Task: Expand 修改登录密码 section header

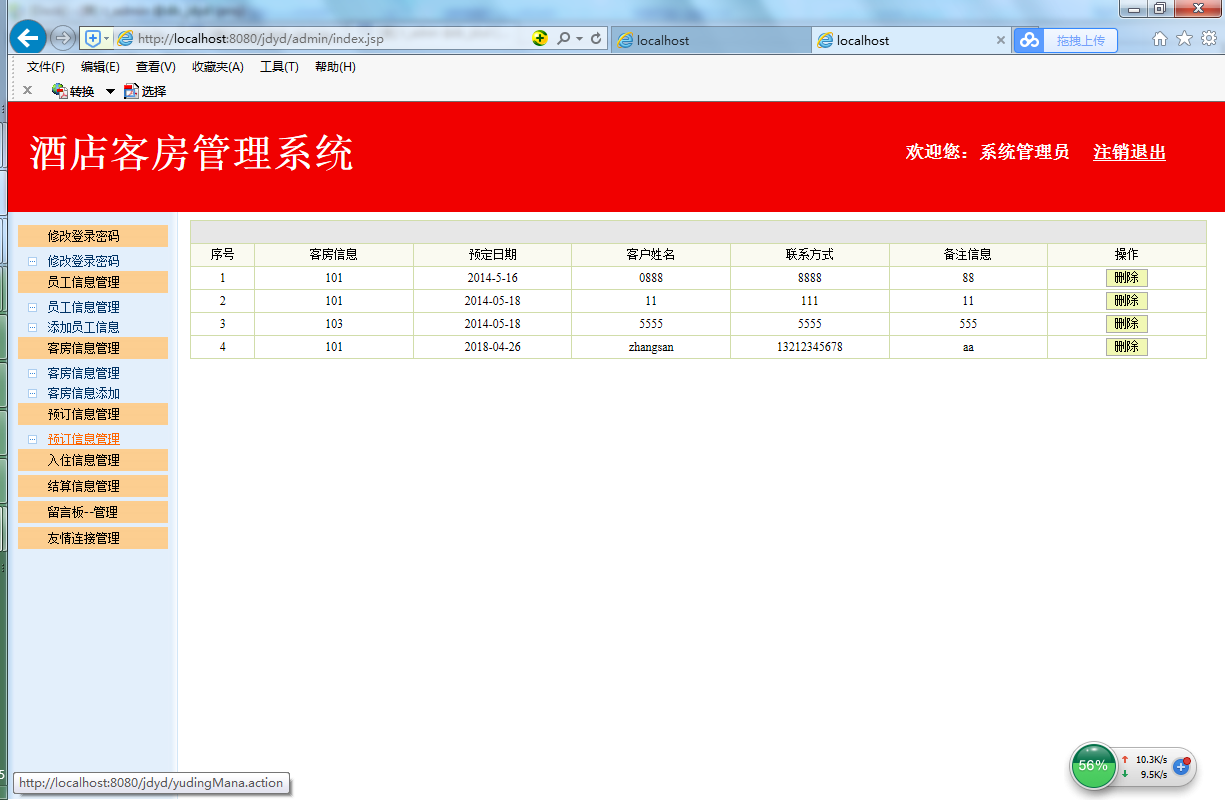Action: click(x=93, y=236)
